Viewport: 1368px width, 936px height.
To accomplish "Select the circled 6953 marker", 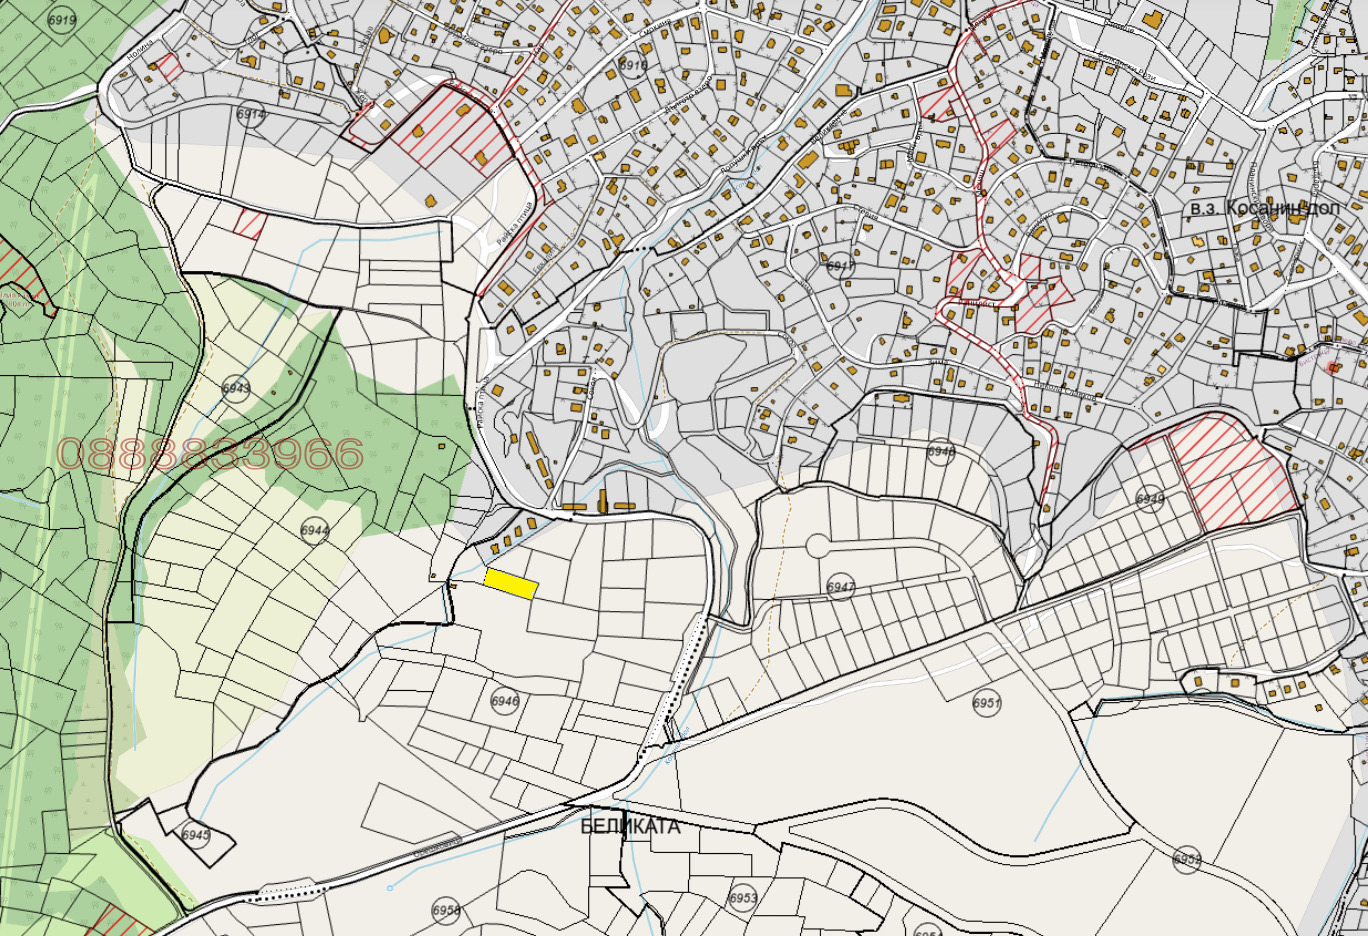I will tap(743, 898).
